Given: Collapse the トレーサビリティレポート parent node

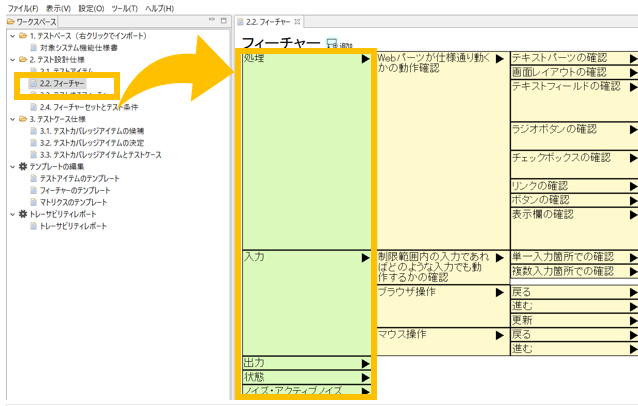Looking at the screenshot, I should pos(13,214).
